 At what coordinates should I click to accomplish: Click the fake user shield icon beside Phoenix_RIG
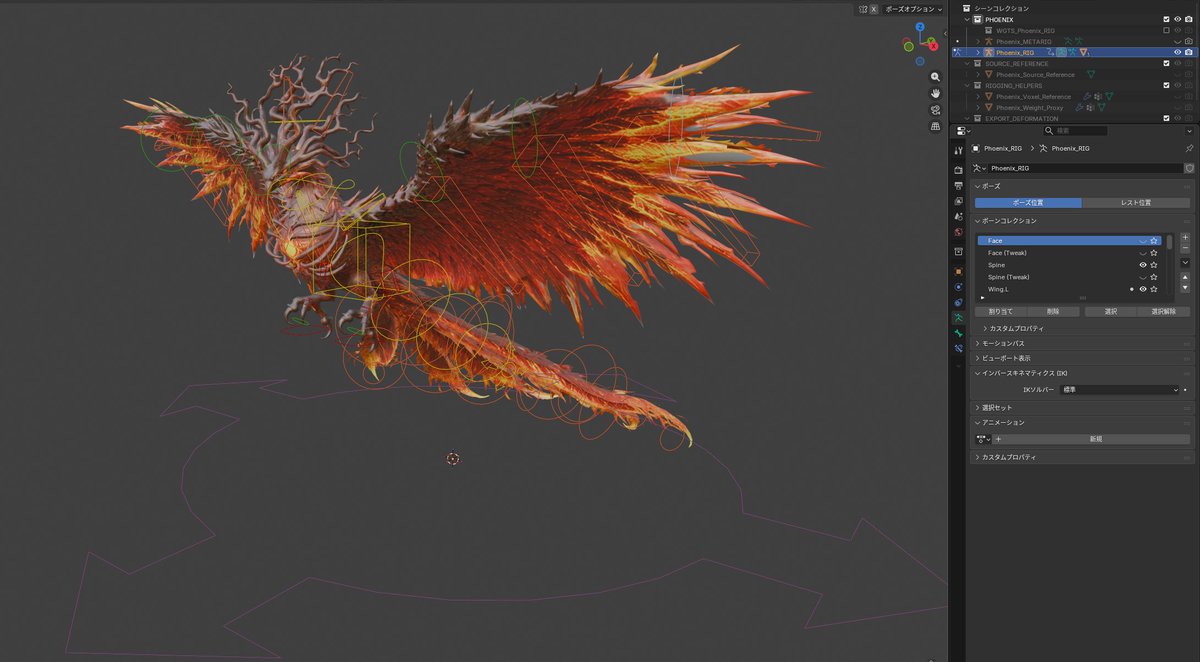point(1189,168)
